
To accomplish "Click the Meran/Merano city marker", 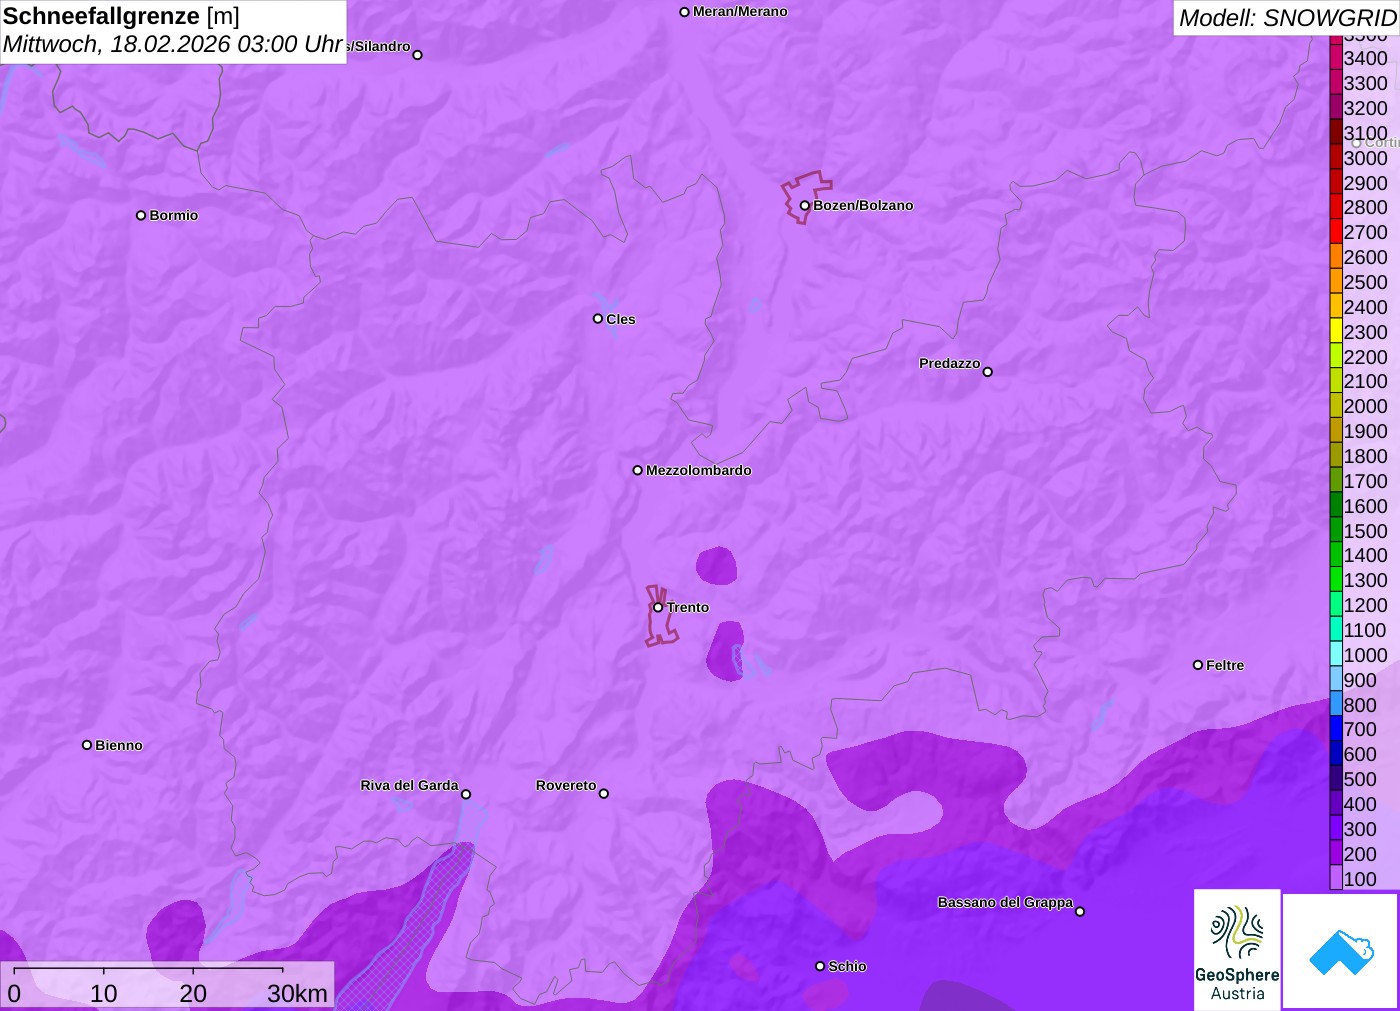I will pos(684,12).
